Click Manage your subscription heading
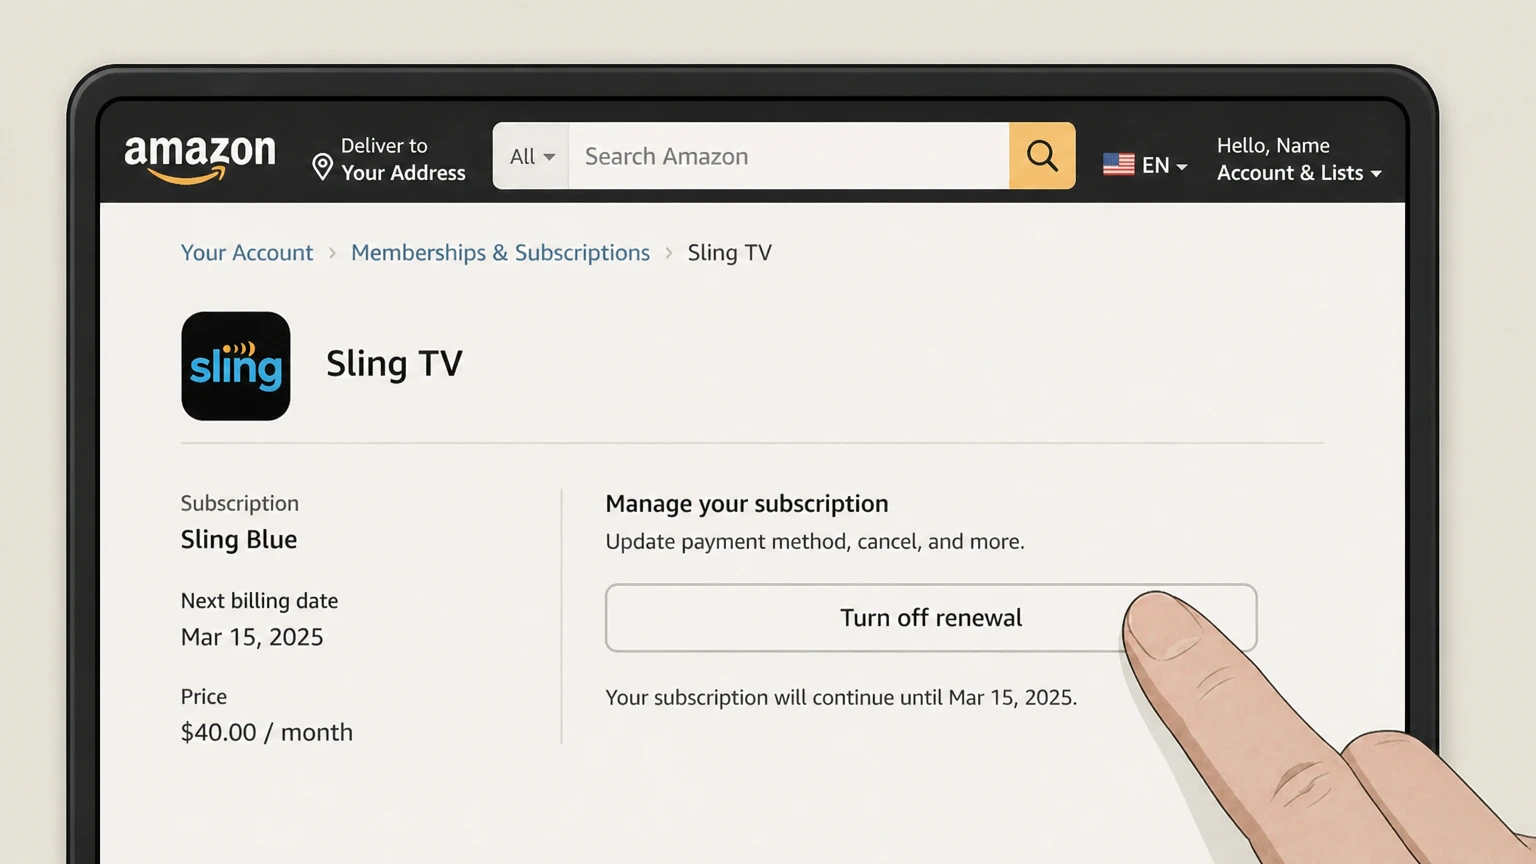1536x864 pixels. pos(747,504)
